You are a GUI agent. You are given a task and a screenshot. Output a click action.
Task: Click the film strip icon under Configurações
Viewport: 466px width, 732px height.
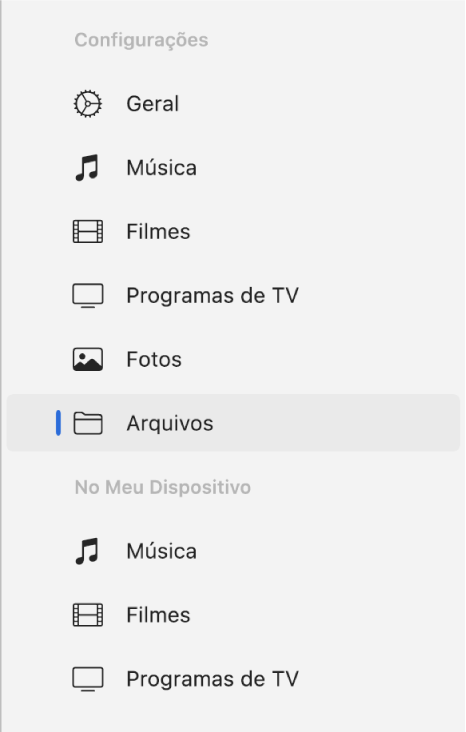pyautogui.click(x=87, y=232)
